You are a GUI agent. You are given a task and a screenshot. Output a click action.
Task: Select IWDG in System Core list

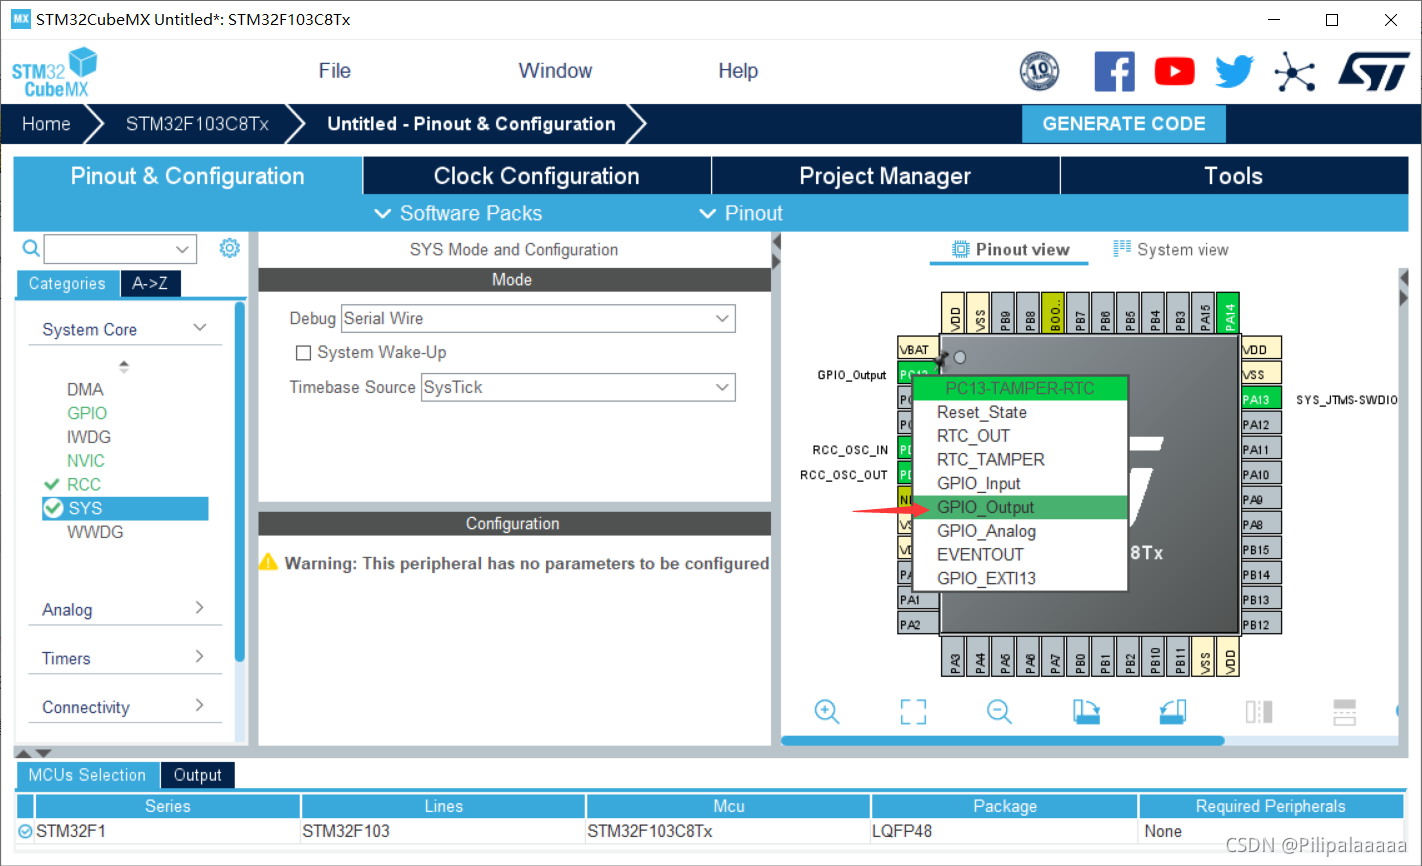89,437
